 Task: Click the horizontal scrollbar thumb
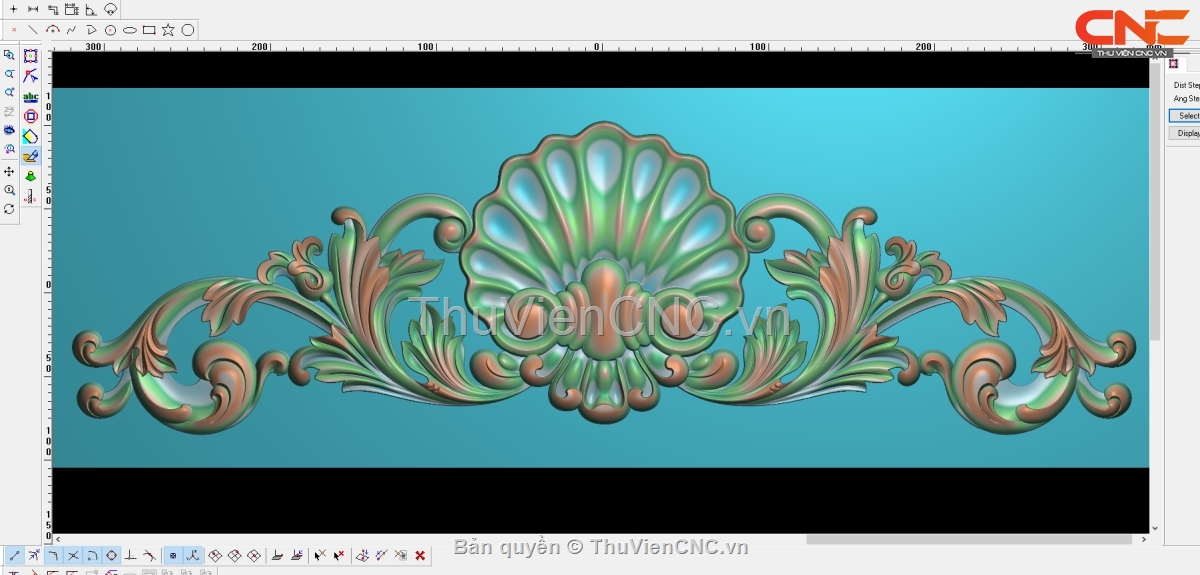(x=971, y=539)
